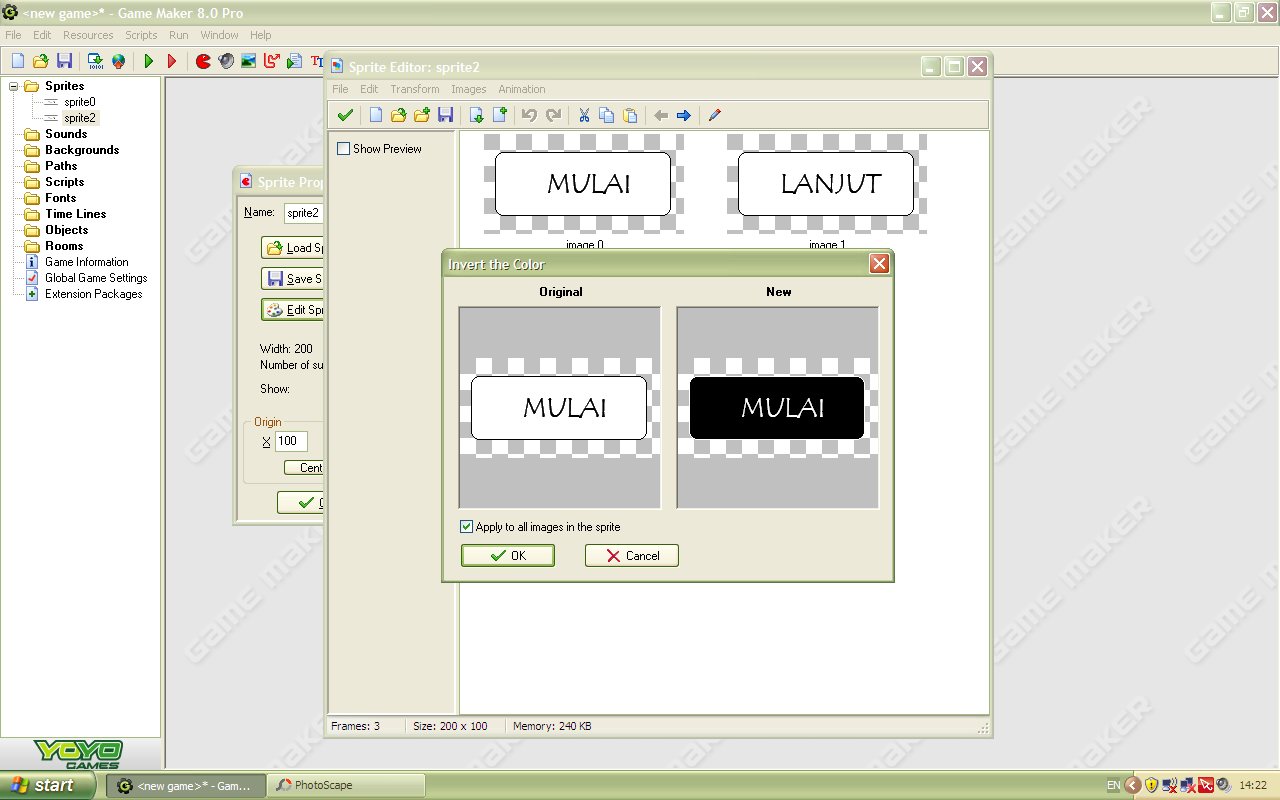This screenshot has height=800, width=1280.
Task: Select the pencil edit icon in Sprite Editor
Action: coord(713,114)
